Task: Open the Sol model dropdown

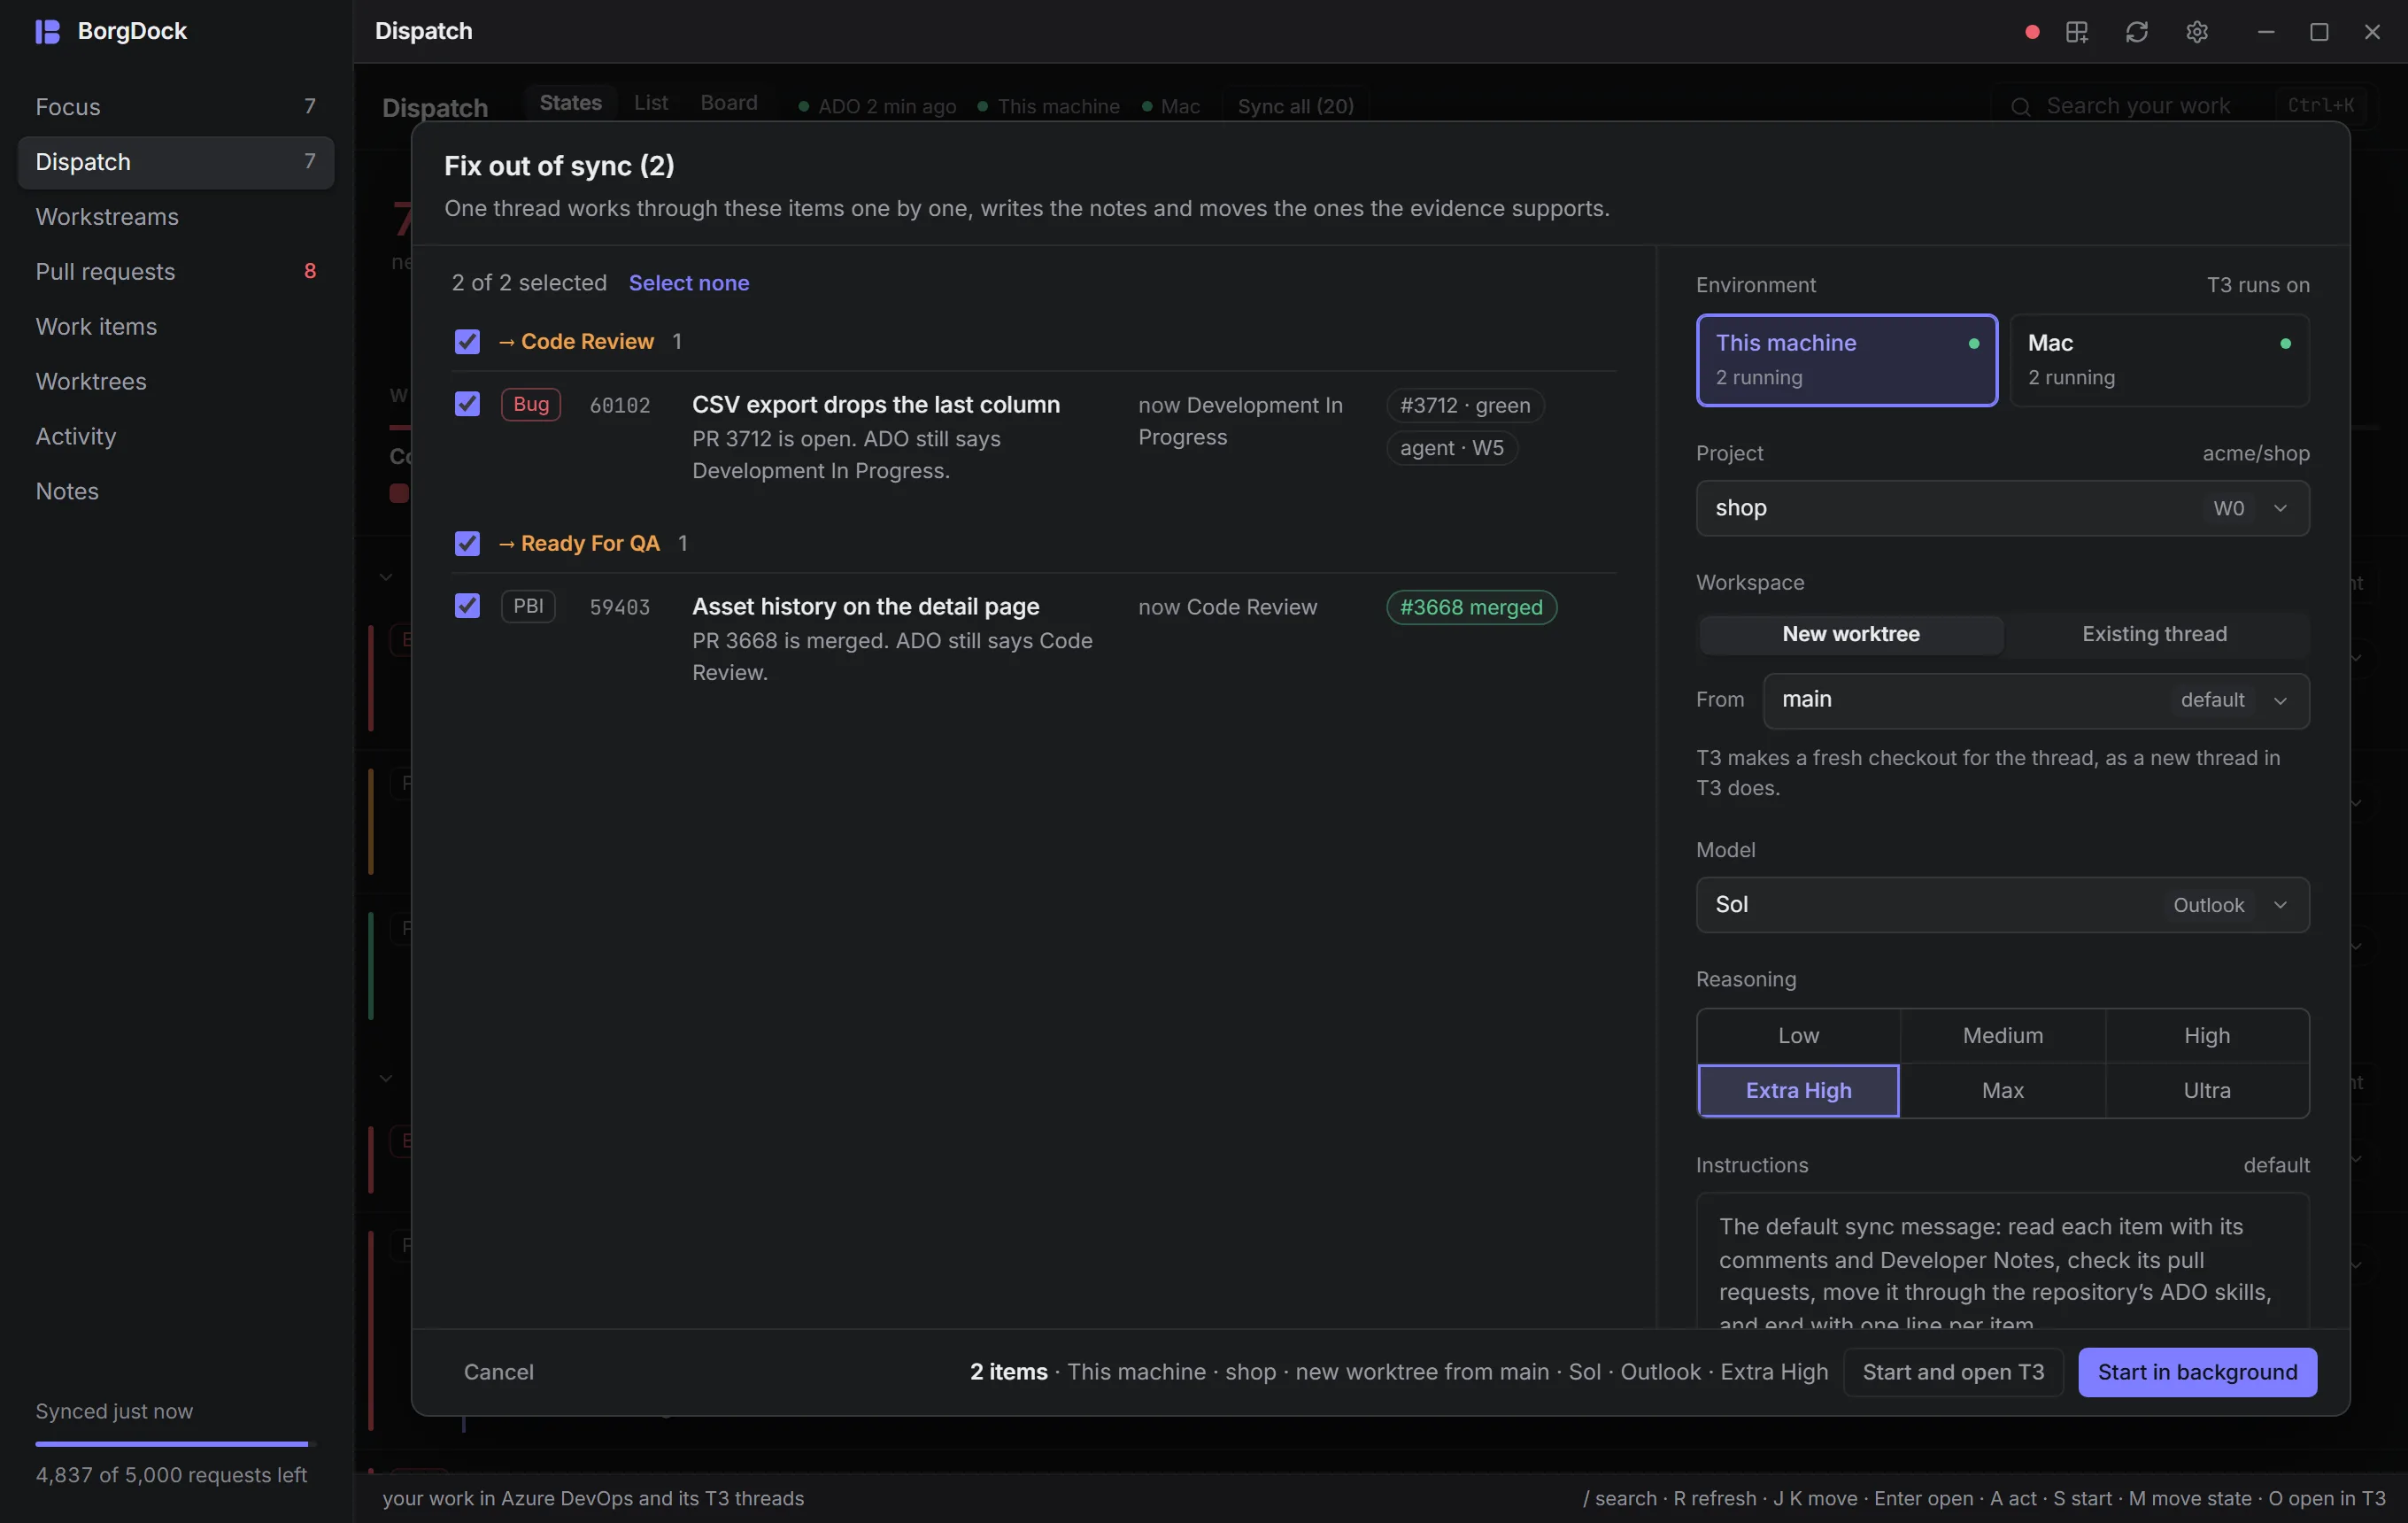Action: point(2003,905)
